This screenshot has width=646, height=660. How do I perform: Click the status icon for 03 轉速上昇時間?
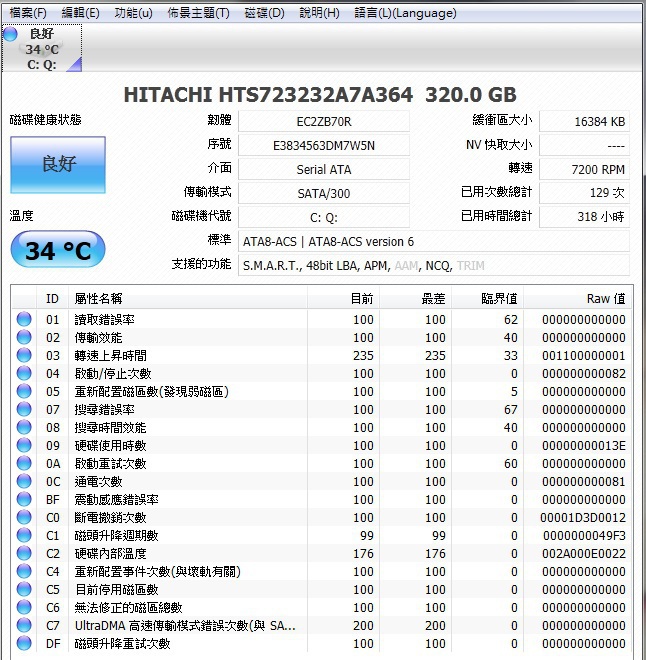point(24,355)
